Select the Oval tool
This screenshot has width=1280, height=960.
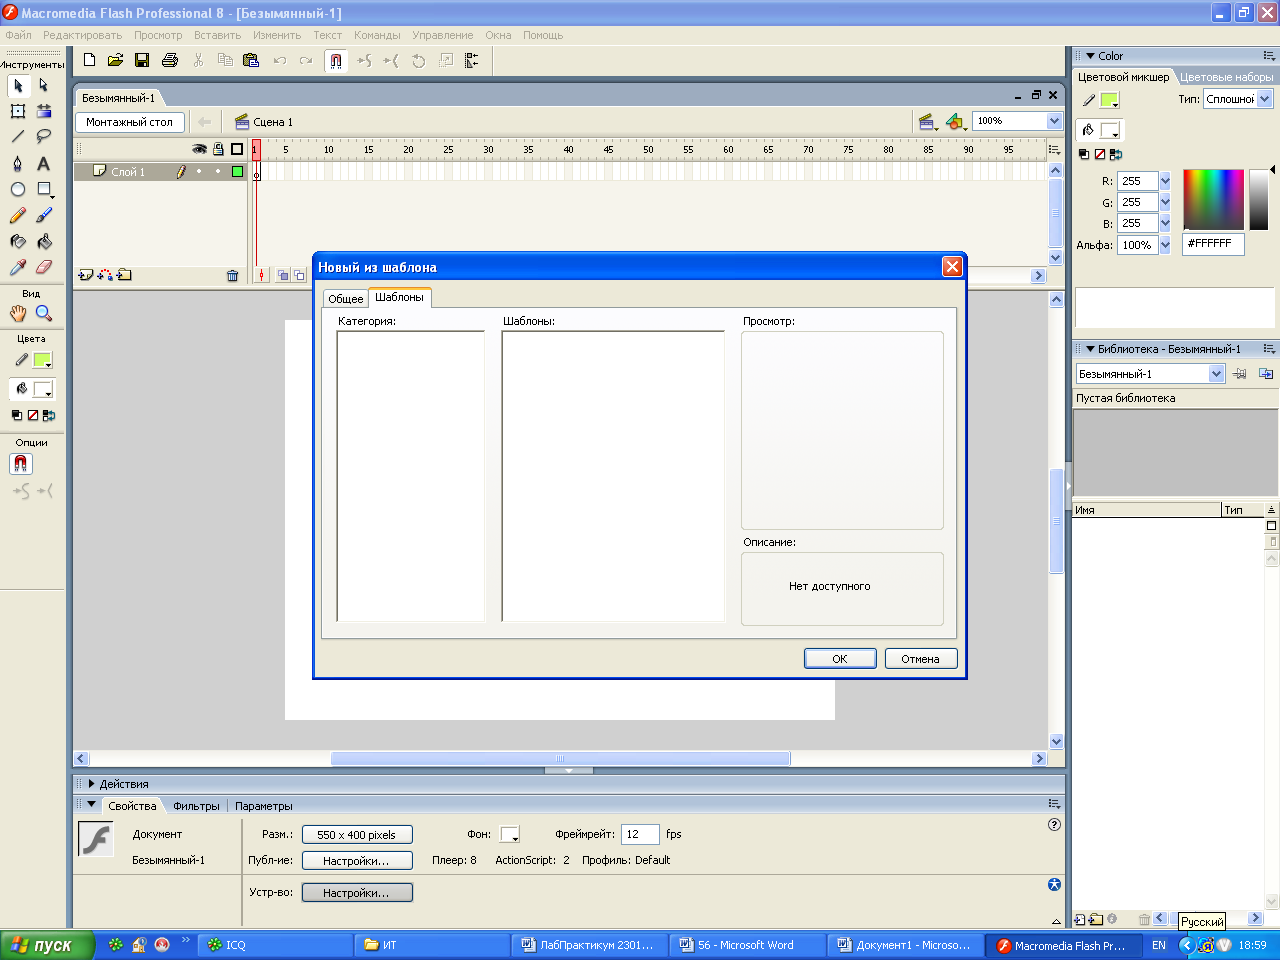18,189
